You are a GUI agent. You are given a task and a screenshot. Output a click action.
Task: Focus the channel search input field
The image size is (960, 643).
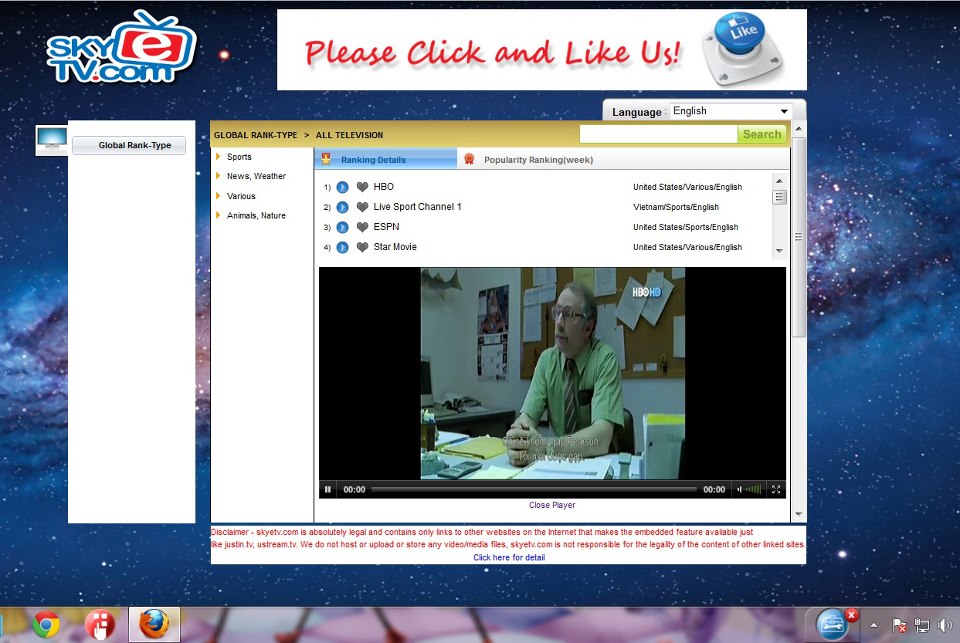coord(658,134)
